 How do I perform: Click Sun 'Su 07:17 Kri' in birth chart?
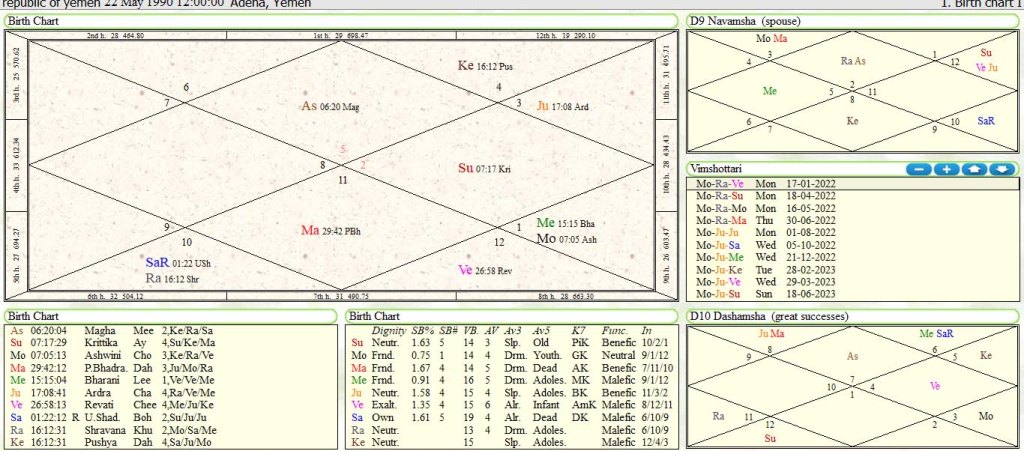486,168
